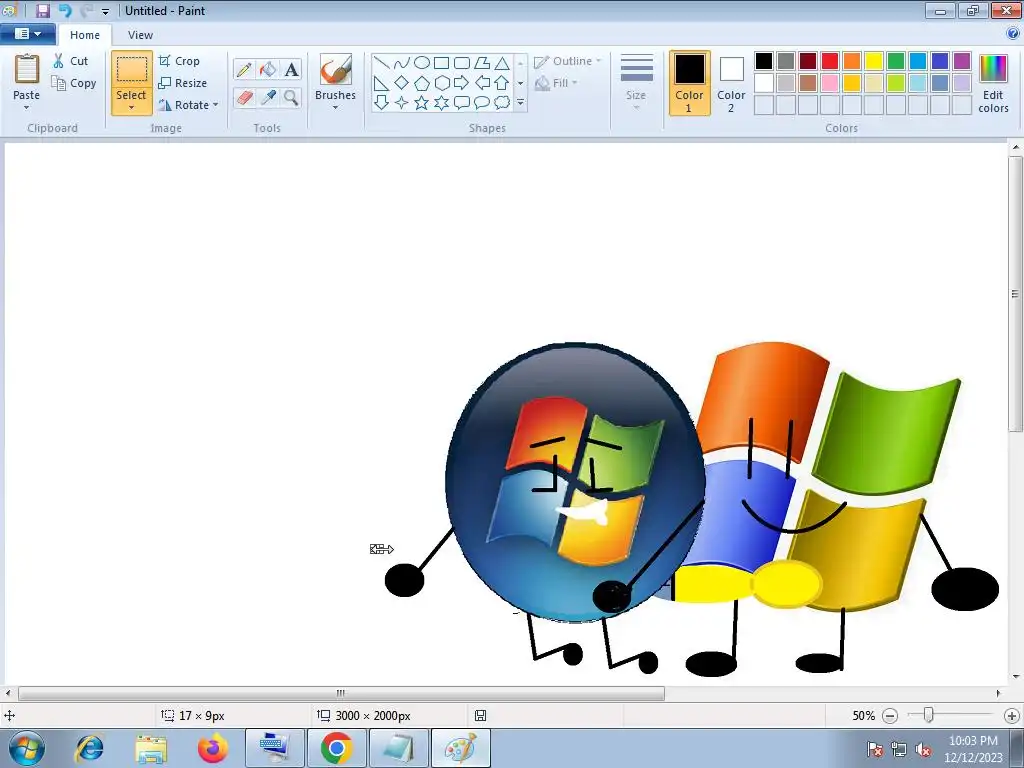Select the Text tool

[291, 70]
